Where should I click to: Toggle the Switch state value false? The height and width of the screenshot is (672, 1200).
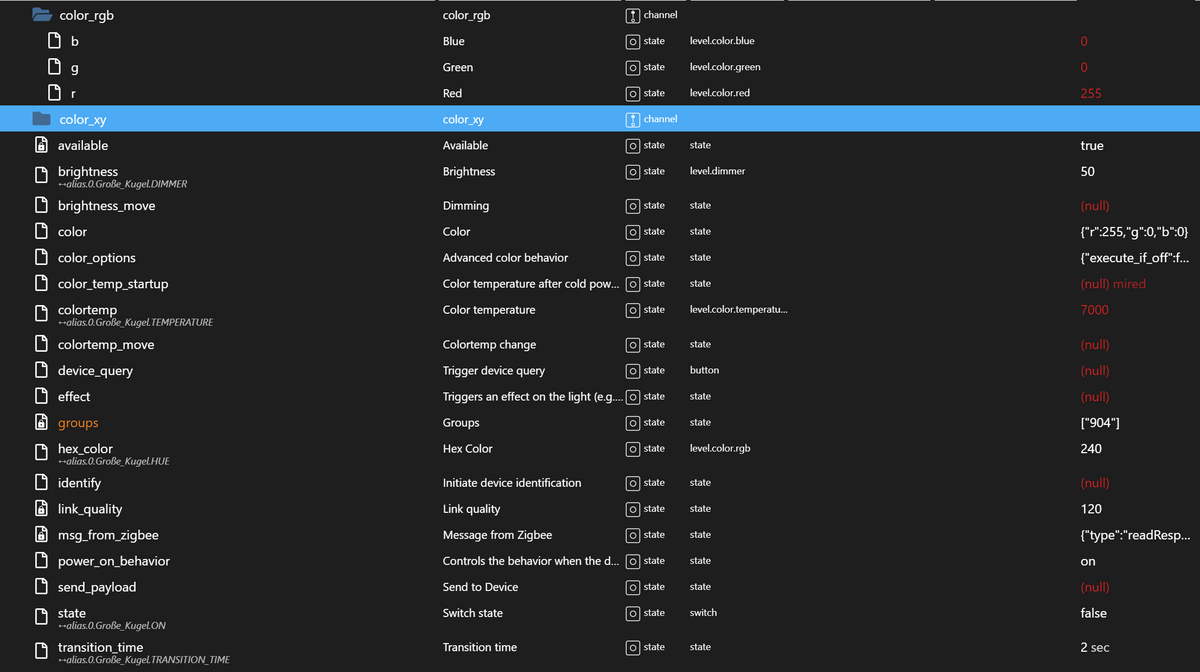click(1093, 612)
